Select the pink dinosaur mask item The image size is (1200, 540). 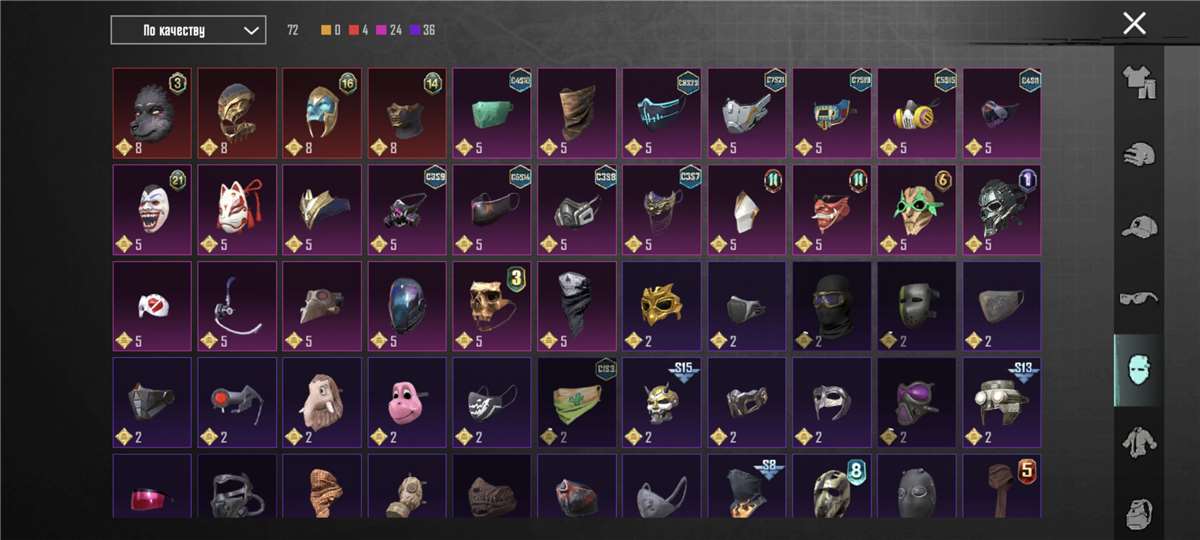pos(407,402)
